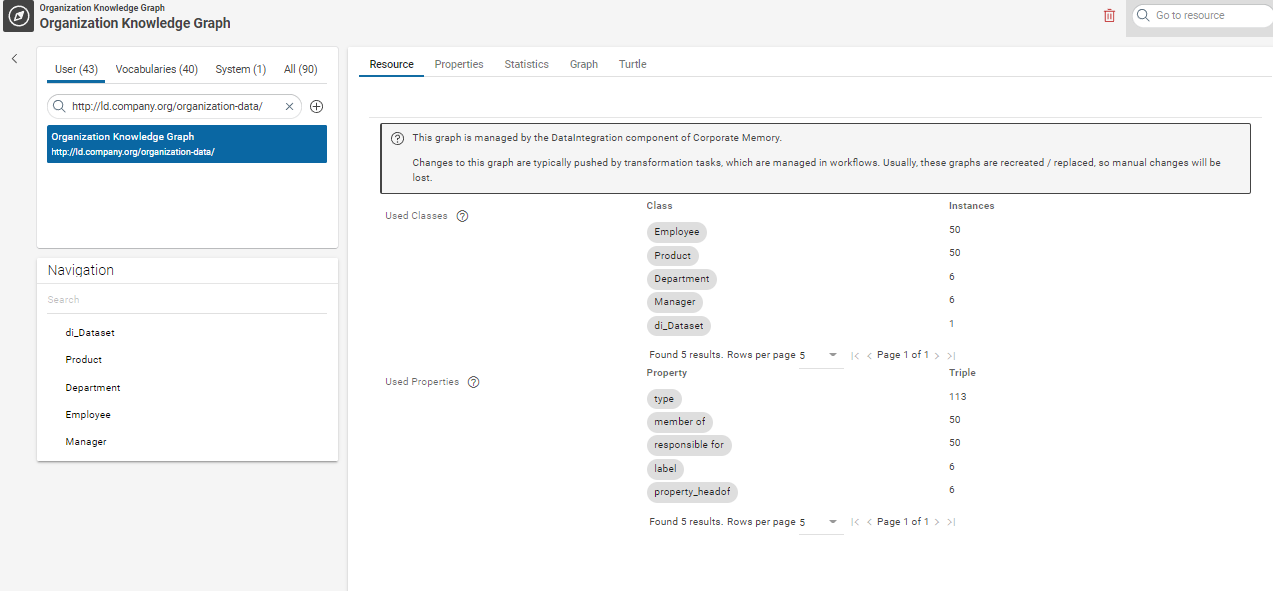
Task: Open Employee class in Navigation
Action: (x=88, y=414)
